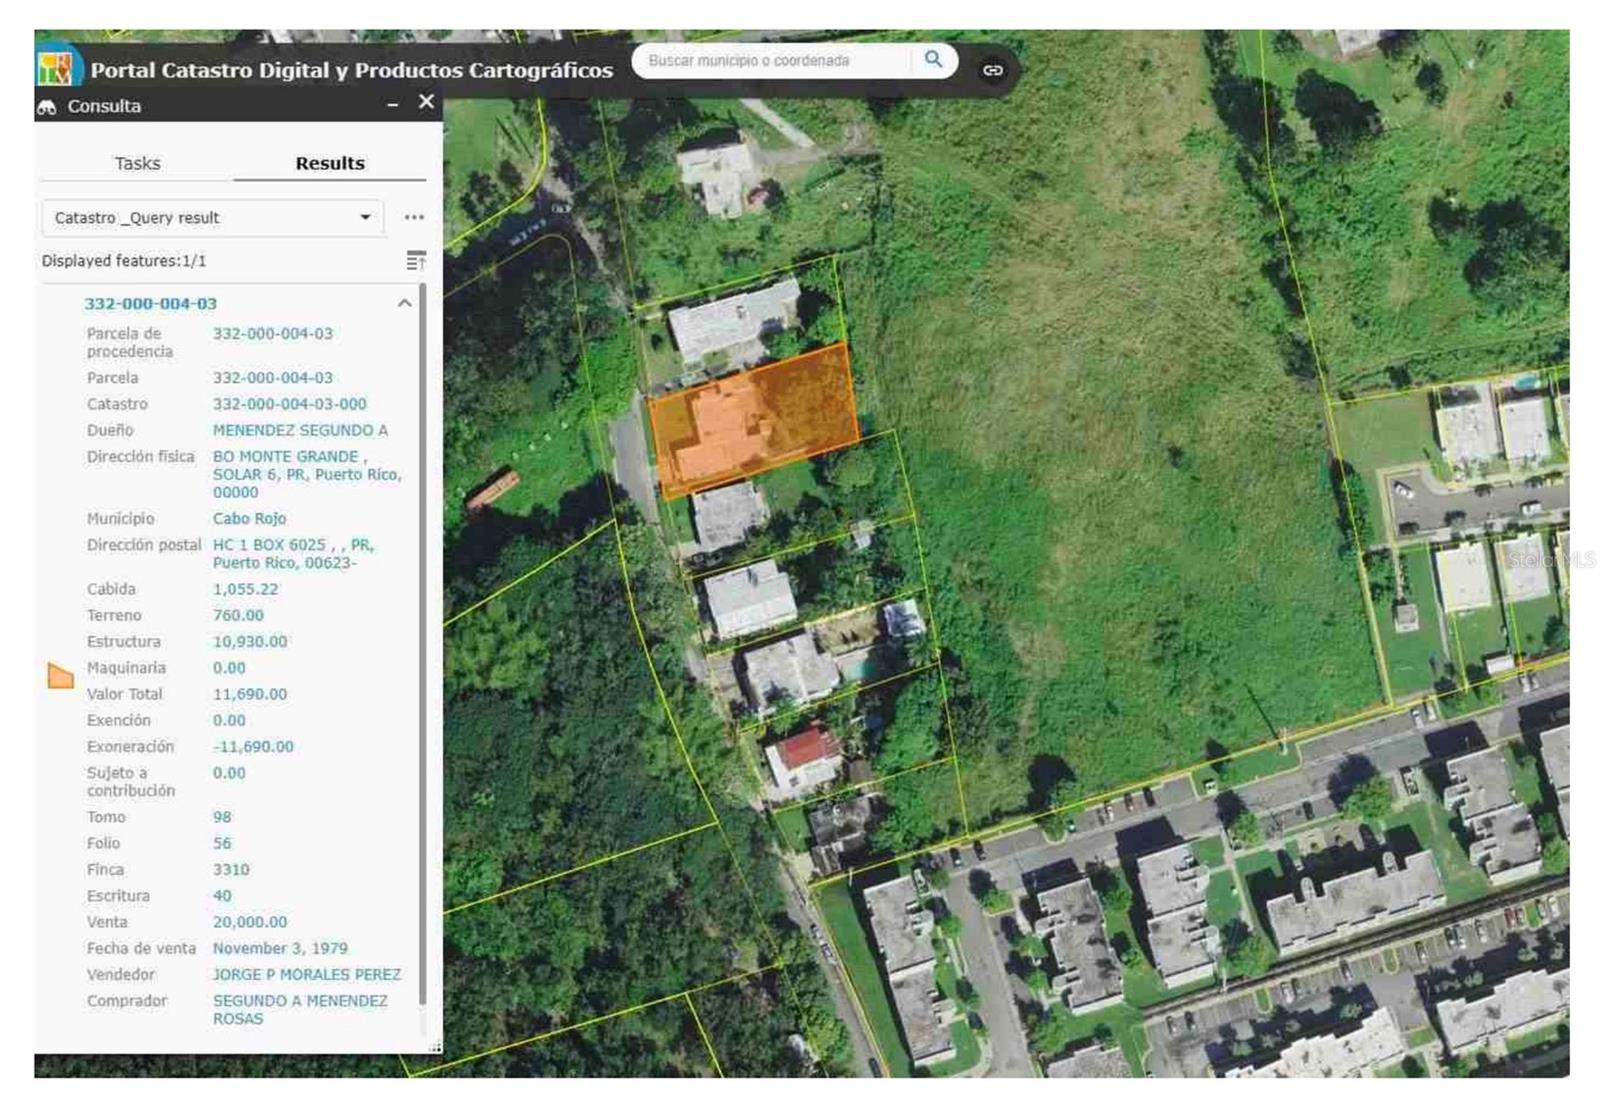Click the 332-000-004-03 result title
Viewport: 1600px width, 1118px height.
point(150,303)
